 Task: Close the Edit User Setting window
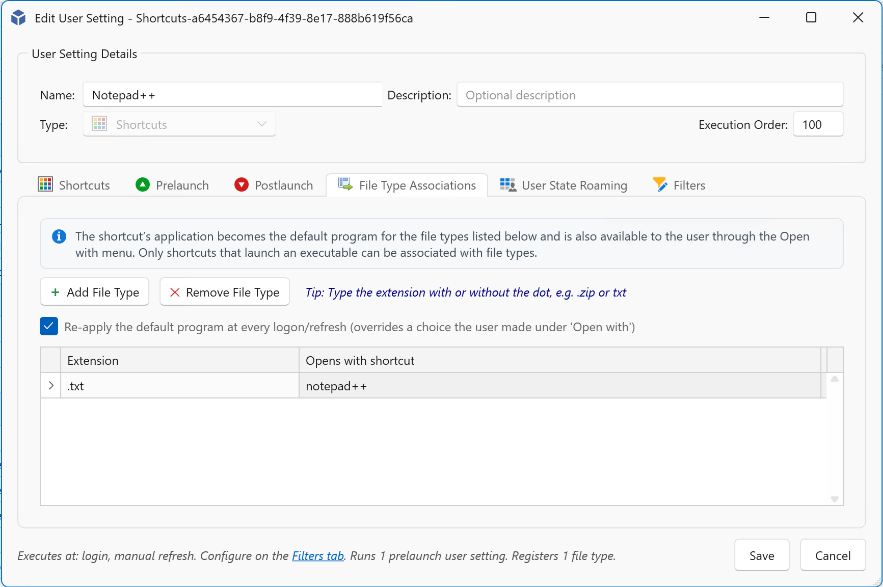[858, 17]
